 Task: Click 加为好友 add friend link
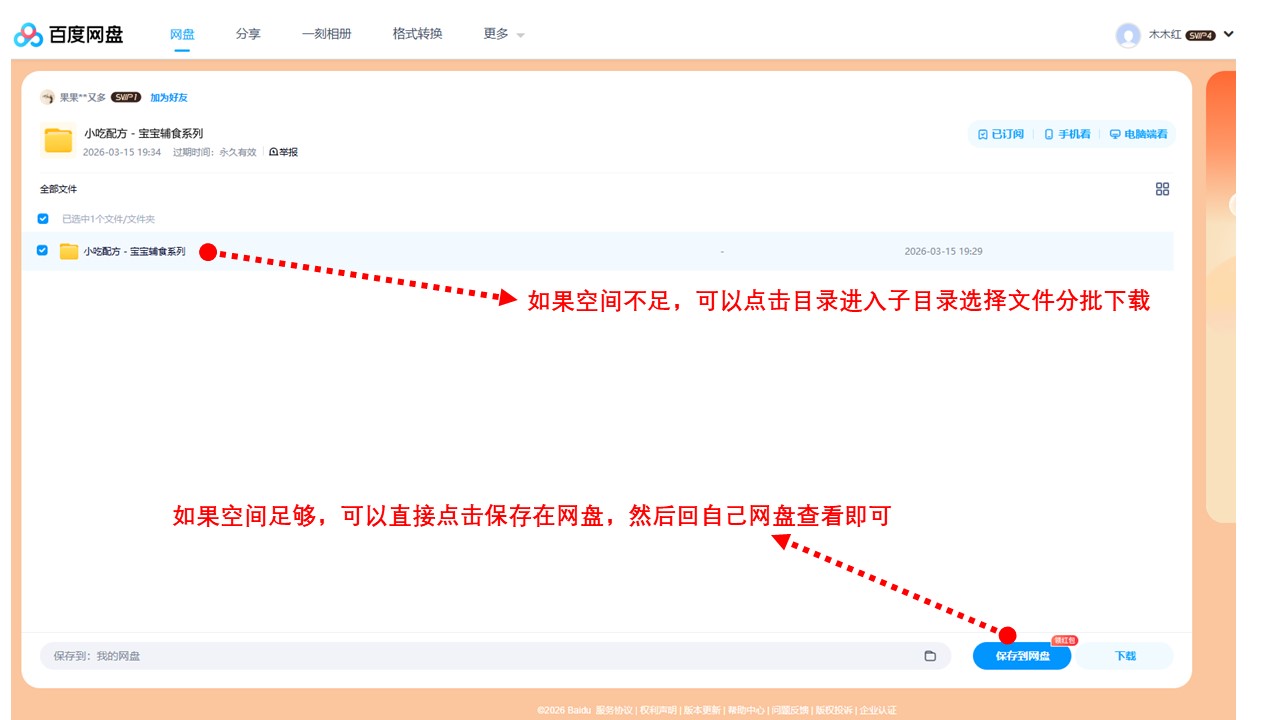tap(169, 98)
